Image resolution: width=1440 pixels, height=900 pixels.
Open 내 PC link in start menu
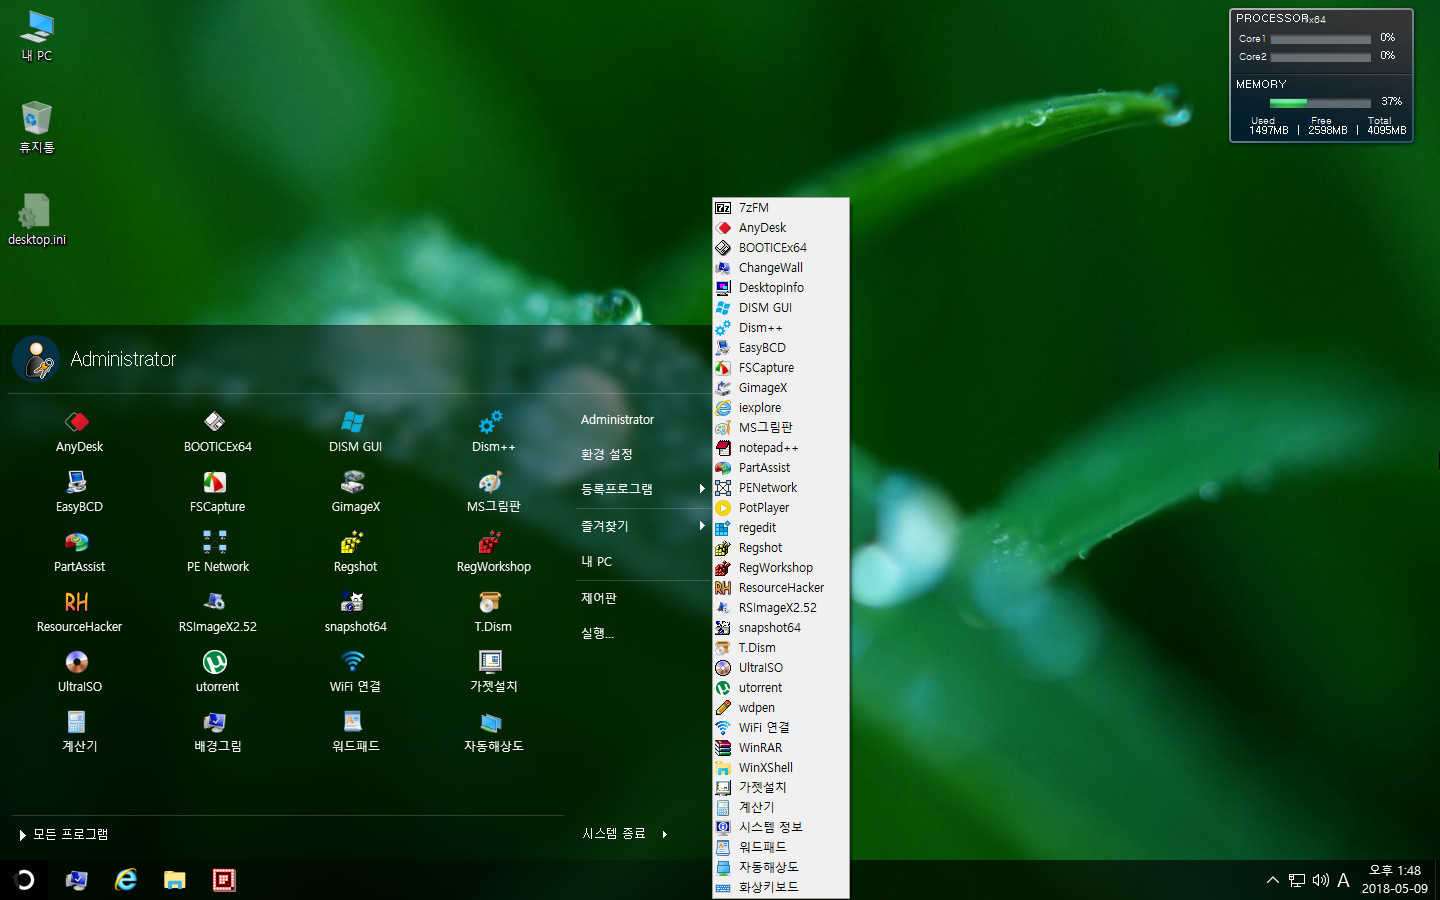click(596, 562)
